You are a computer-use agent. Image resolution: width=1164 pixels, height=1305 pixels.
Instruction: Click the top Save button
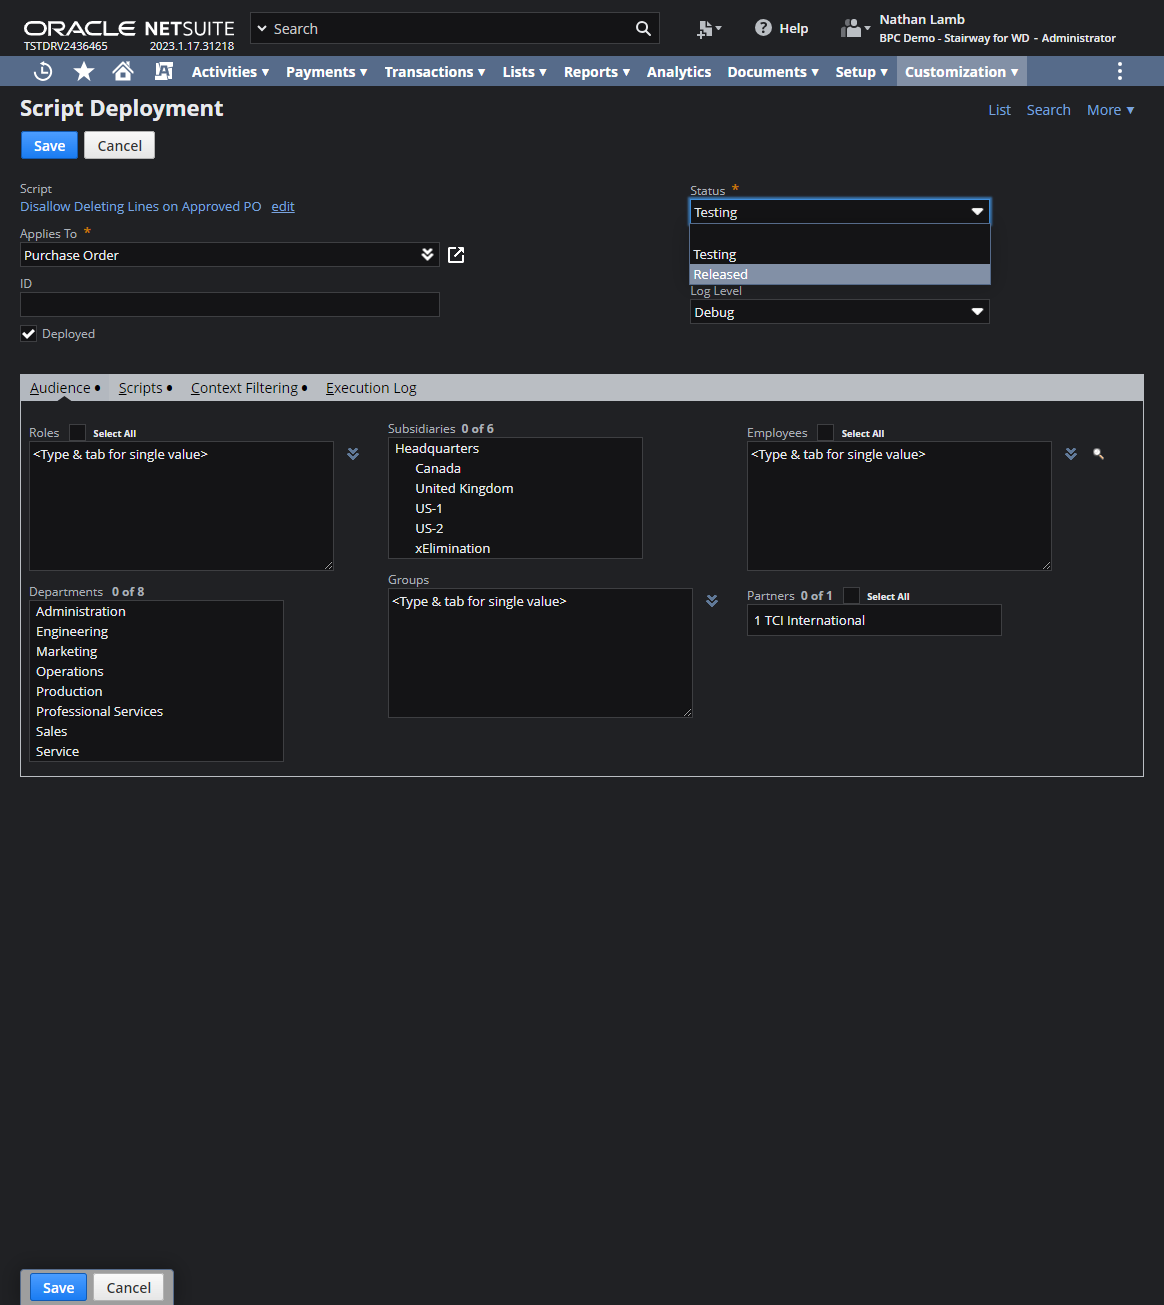click(x=49, y=145)
